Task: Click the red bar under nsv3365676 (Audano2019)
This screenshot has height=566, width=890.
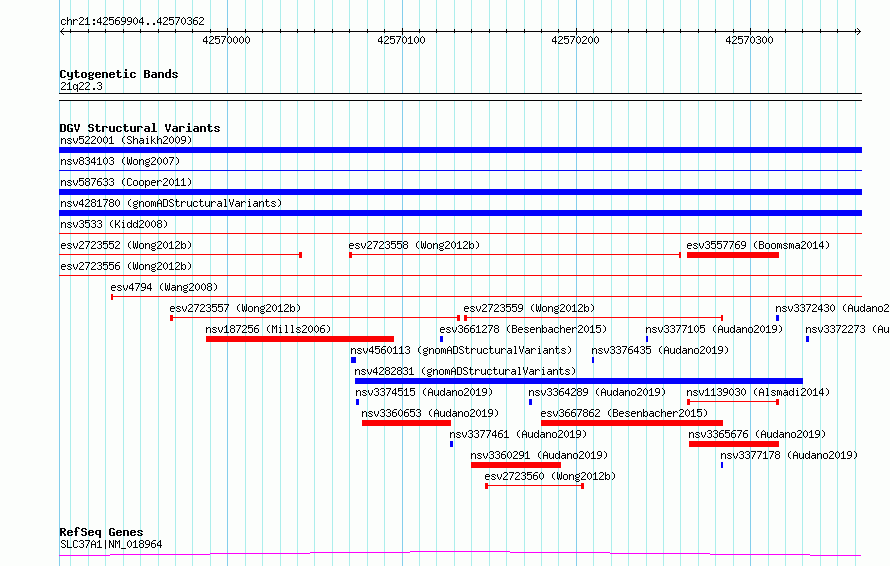Action: point(734,444)
